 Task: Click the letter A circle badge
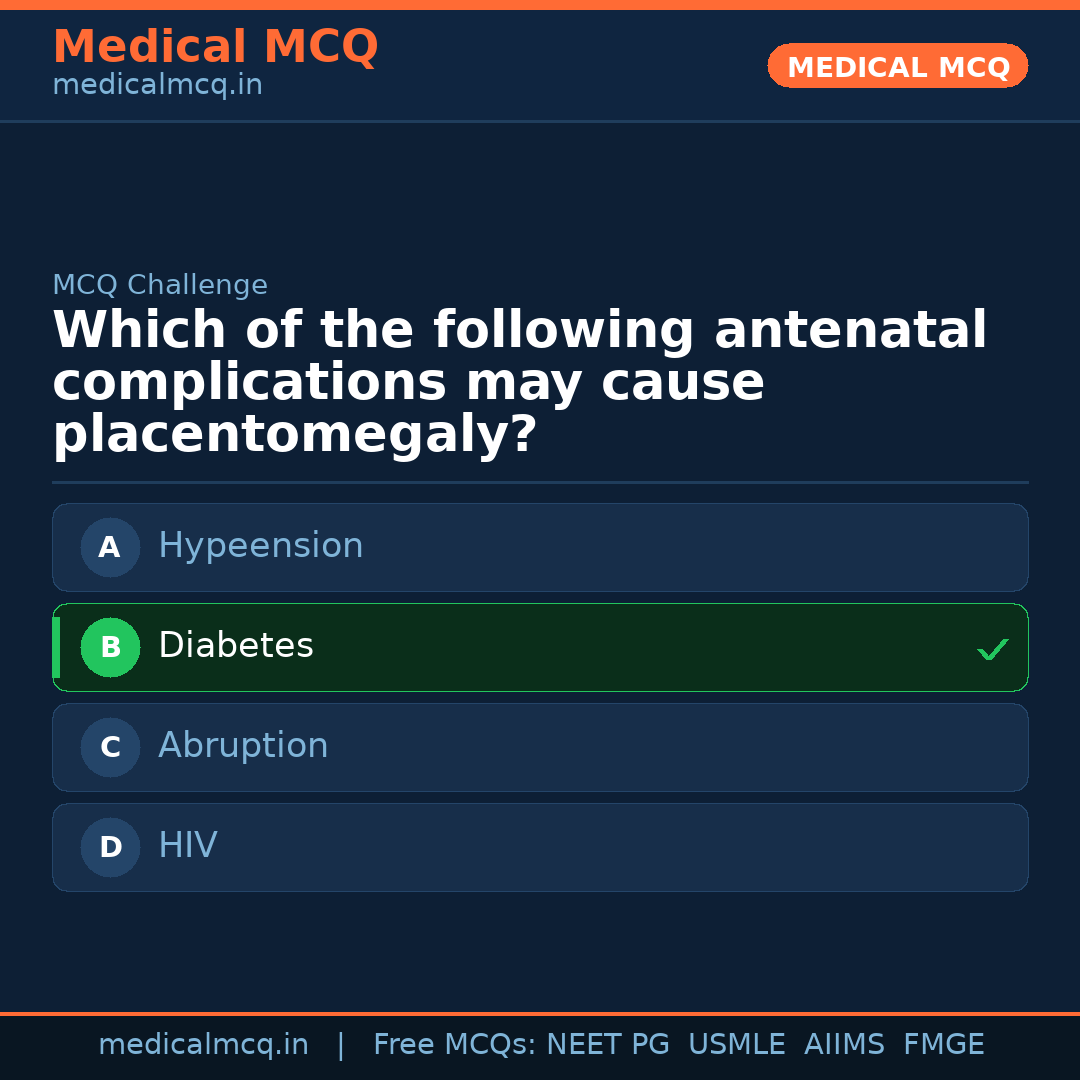(x=110, y=547)
